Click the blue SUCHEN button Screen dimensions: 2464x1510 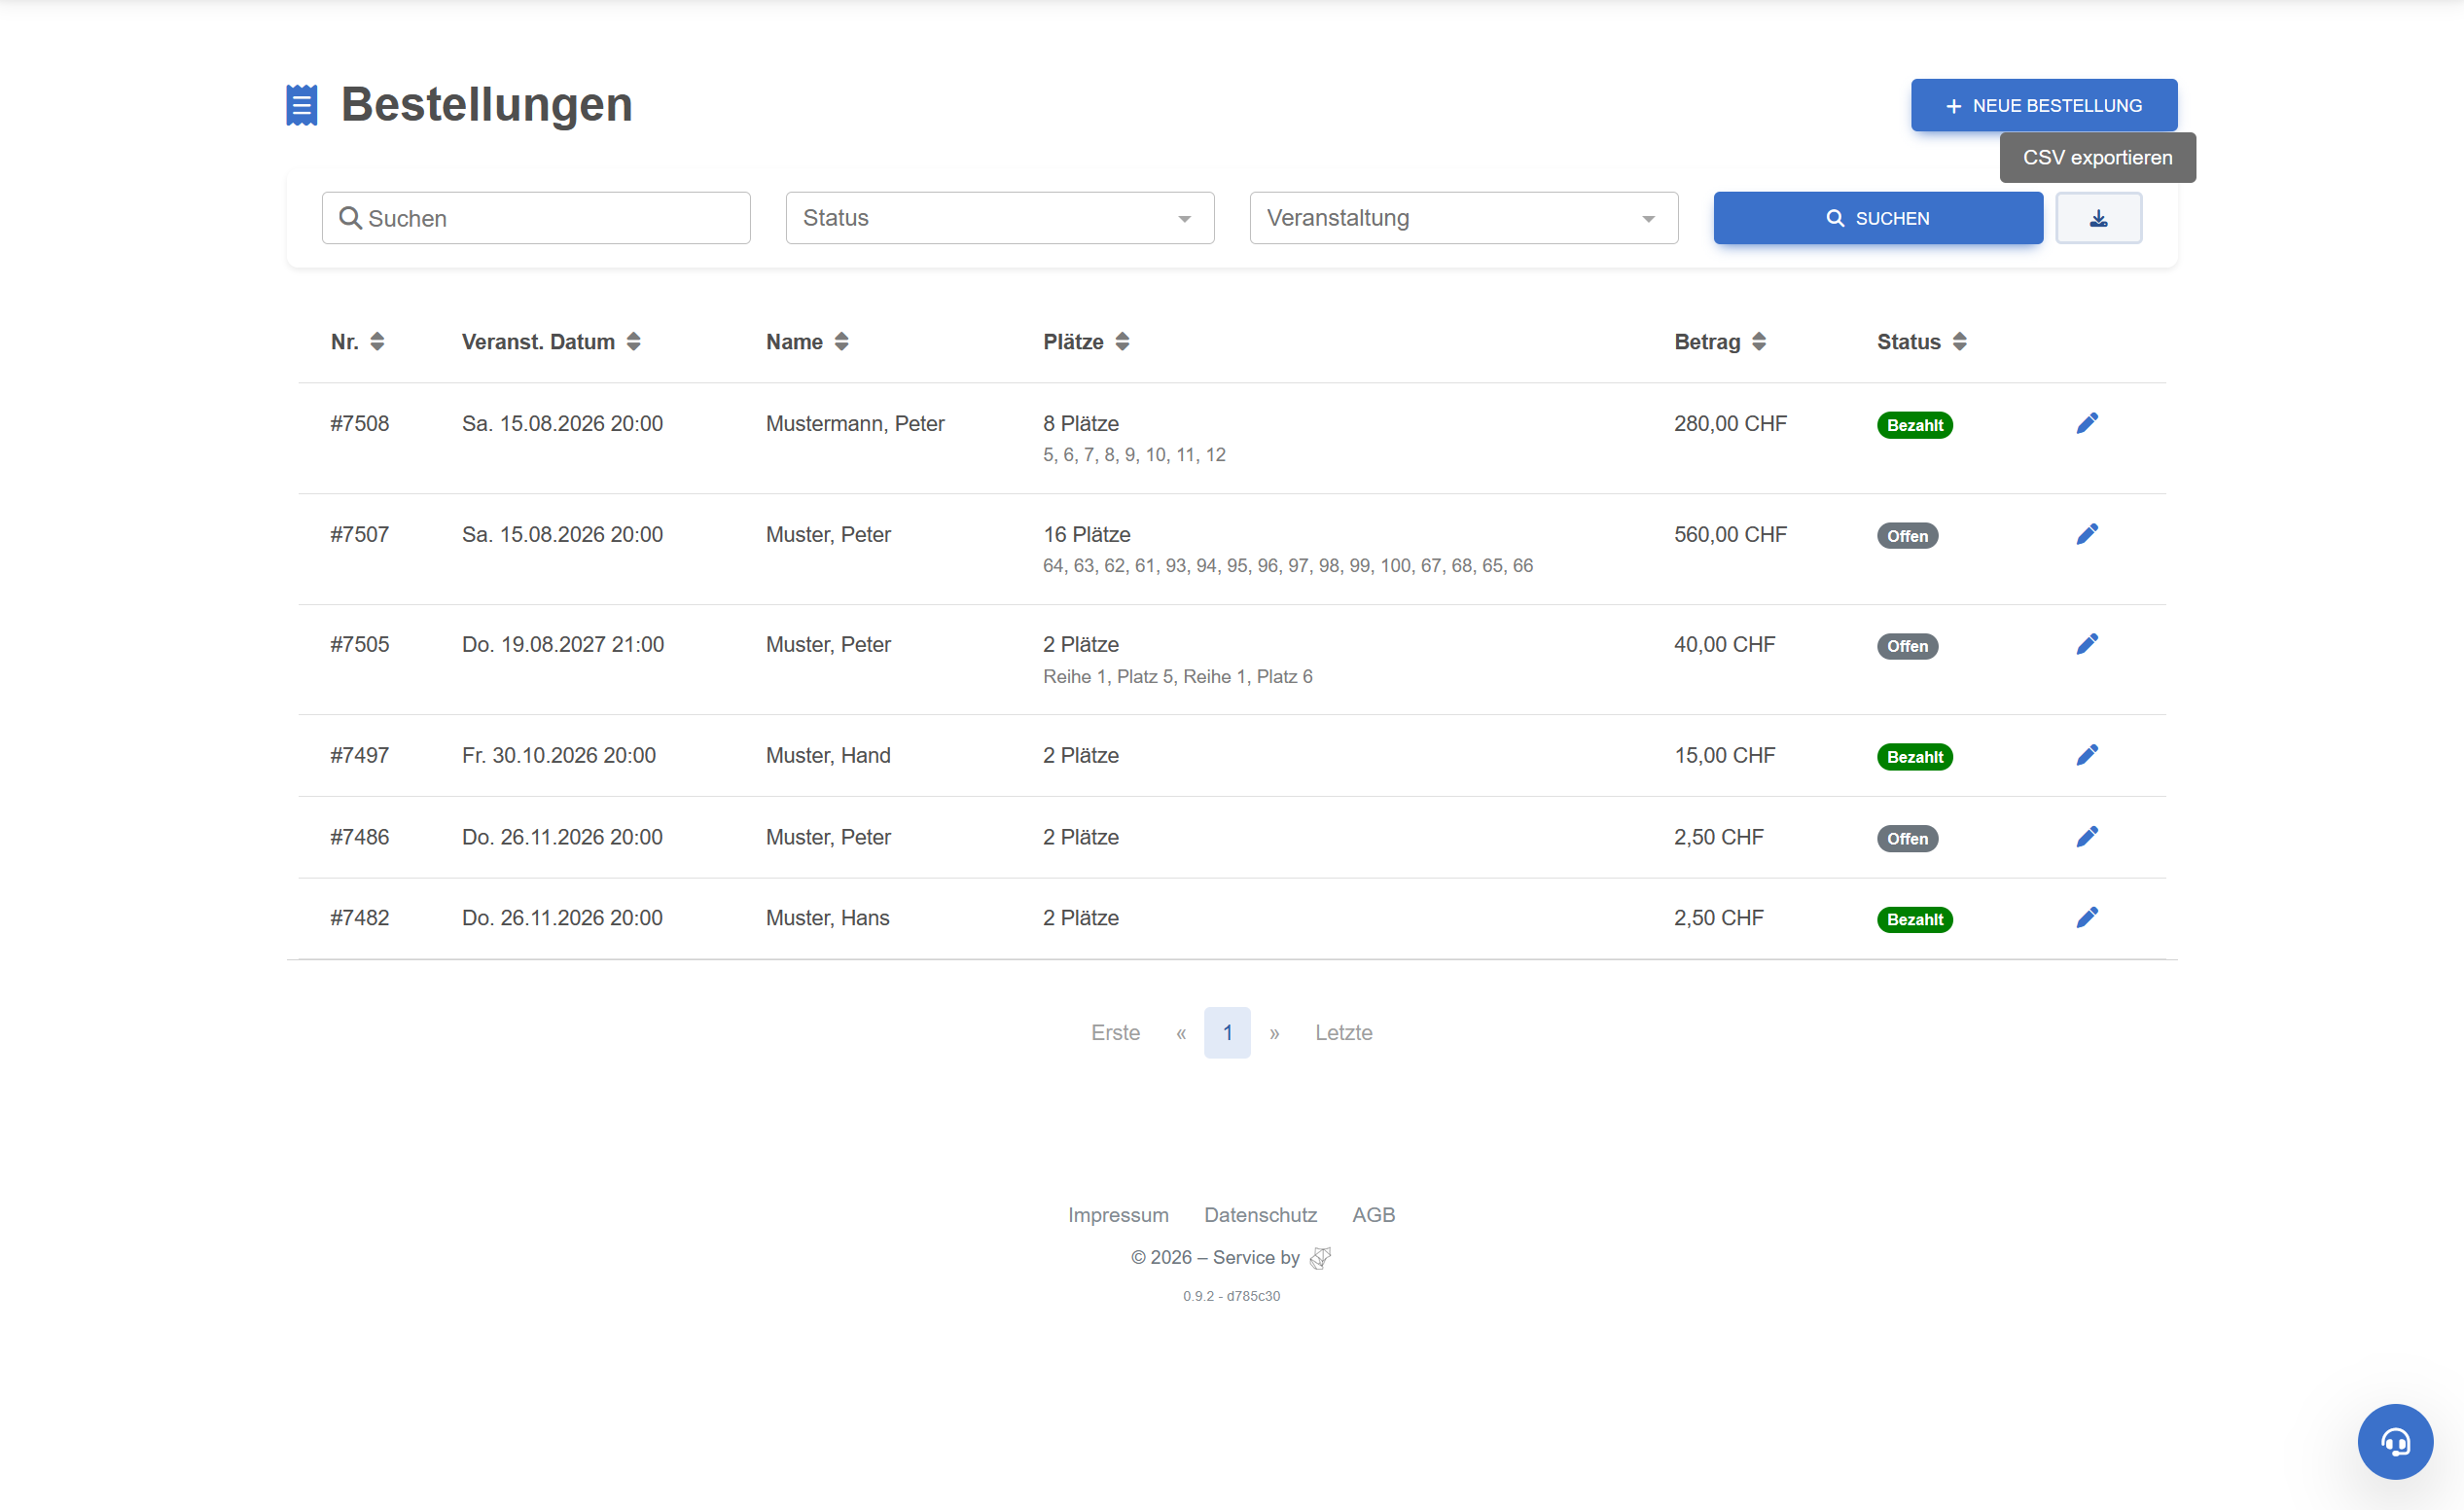(1878, 218)
